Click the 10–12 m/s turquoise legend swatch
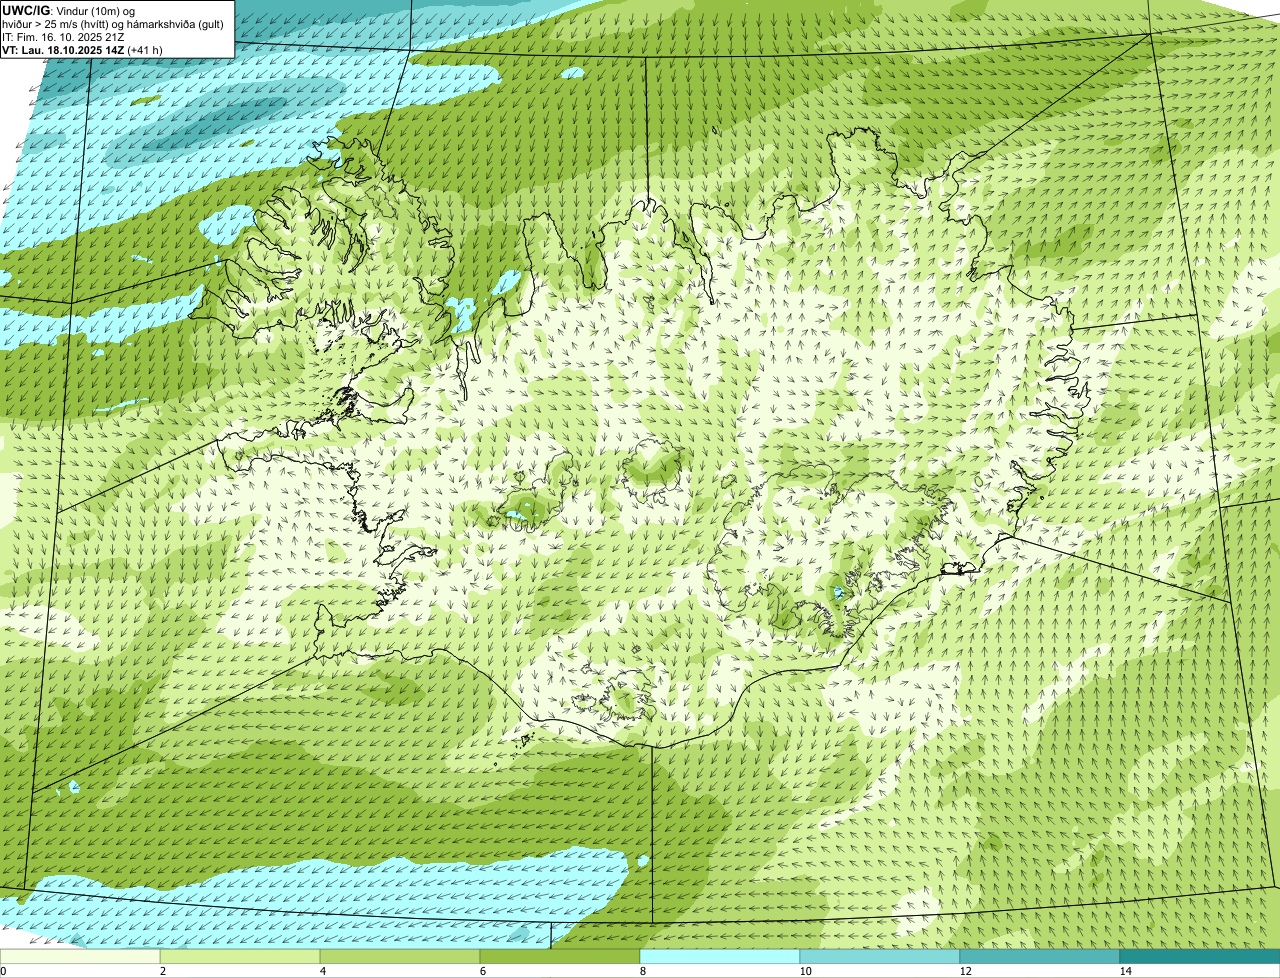Viewport: 1280px width, 978px height. tap(880, 957)
